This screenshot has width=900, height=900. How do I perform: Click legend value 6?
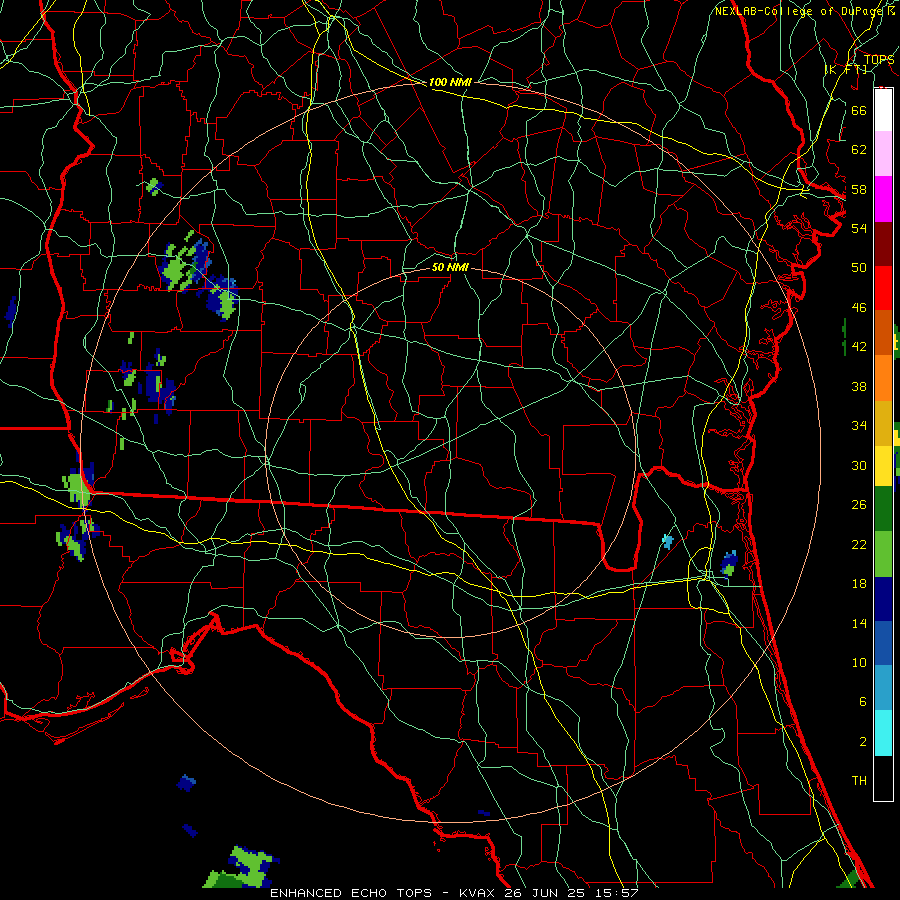[x=862, y=702]
